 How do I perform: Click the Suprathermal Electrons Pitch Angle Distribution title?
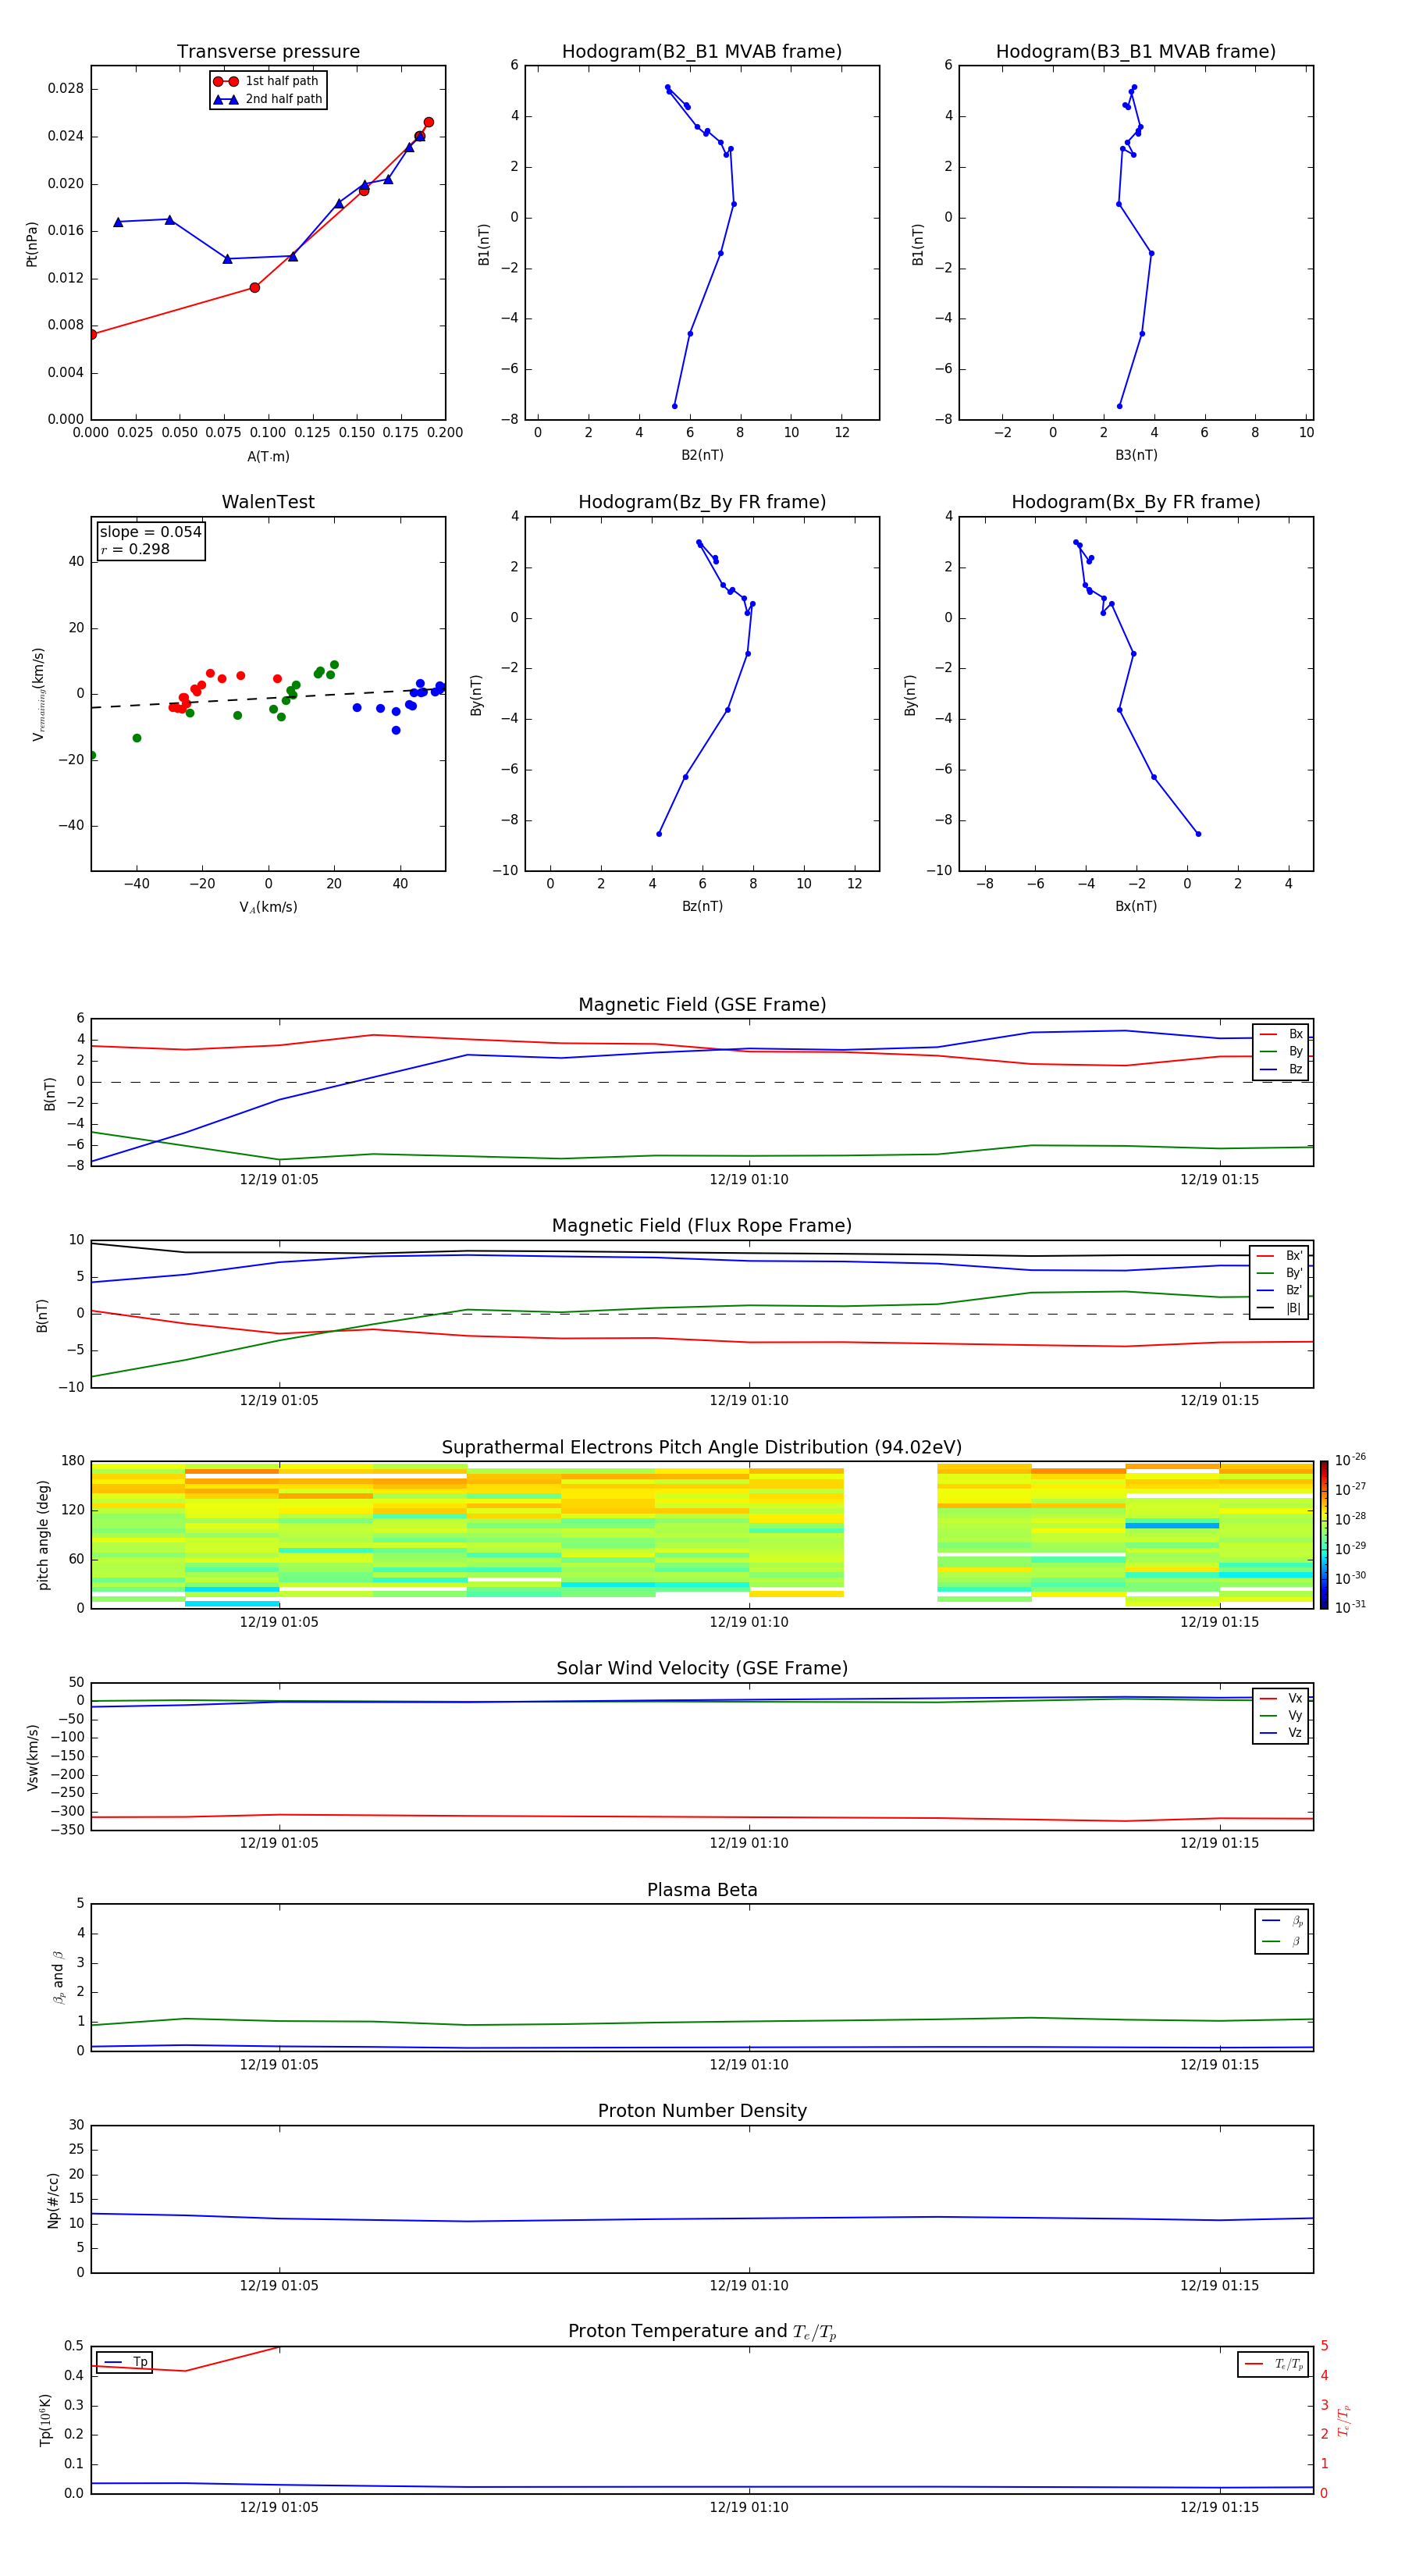click(x=702, y=1447)
